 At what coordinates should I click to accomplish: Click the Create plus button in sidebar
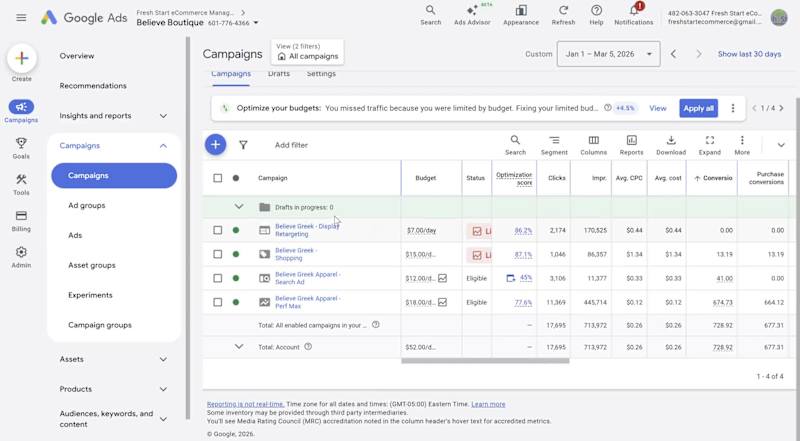tap(21, 58)
